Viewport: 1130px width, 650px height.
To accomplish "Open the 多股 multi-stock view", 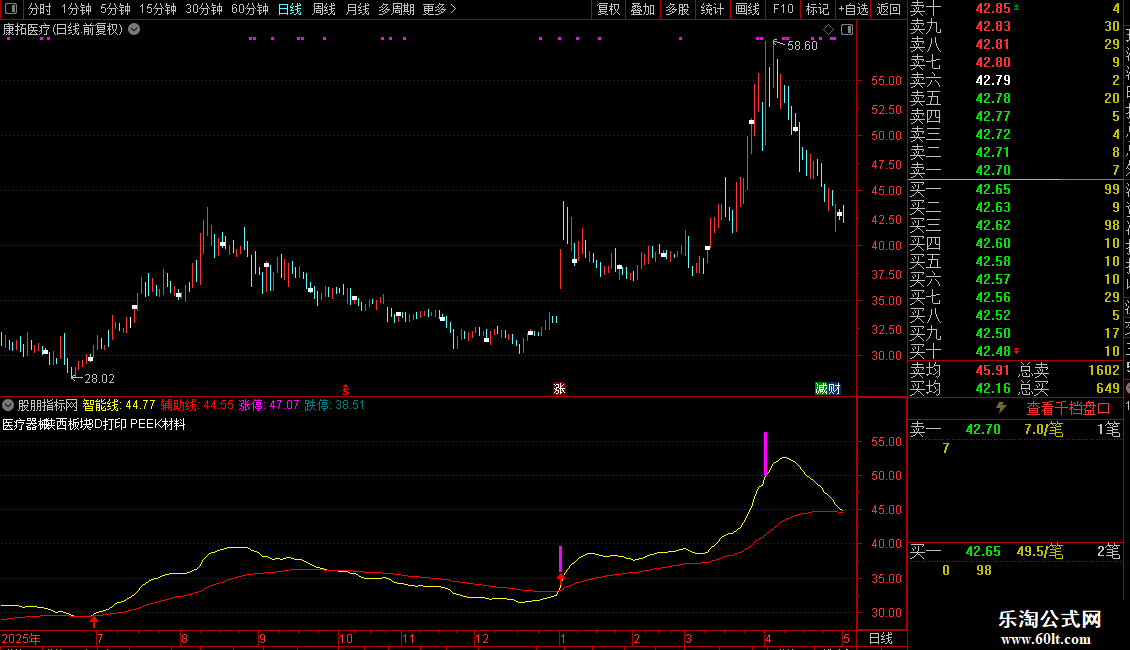I will coord(677,9).
